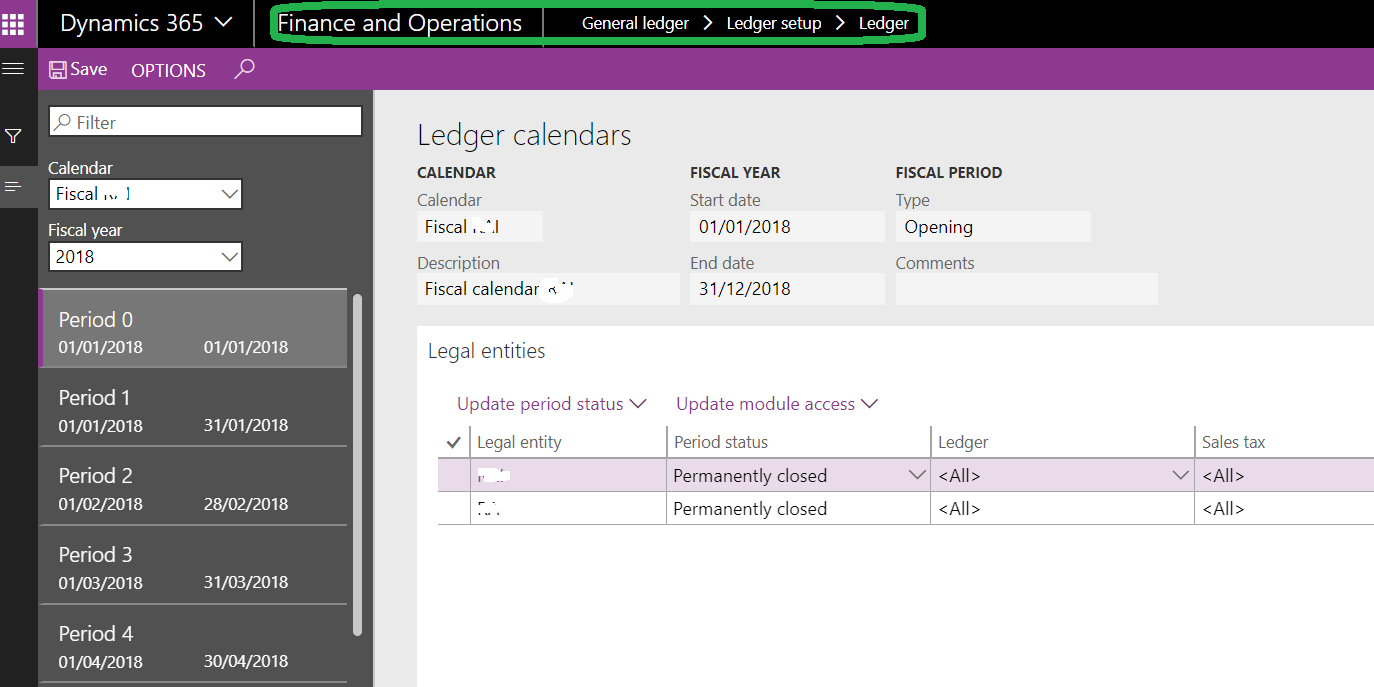Select Period 3 in the list

pos(193,565)
